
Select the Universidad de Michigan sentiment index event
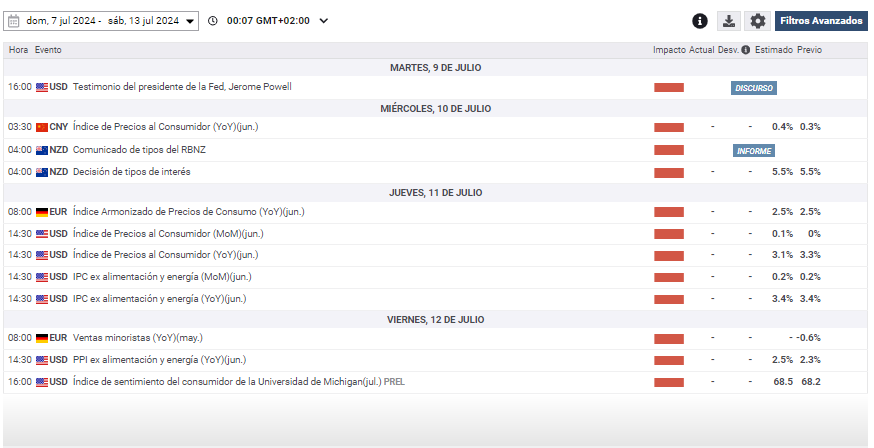point(239,382)
